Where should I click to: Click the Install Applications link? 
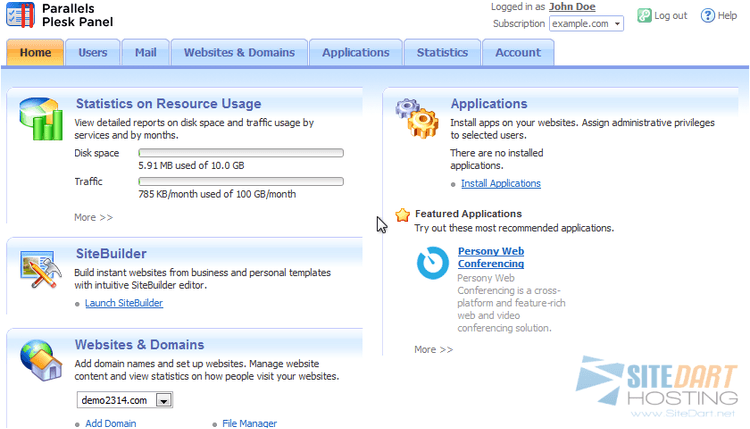click(501, 184)
